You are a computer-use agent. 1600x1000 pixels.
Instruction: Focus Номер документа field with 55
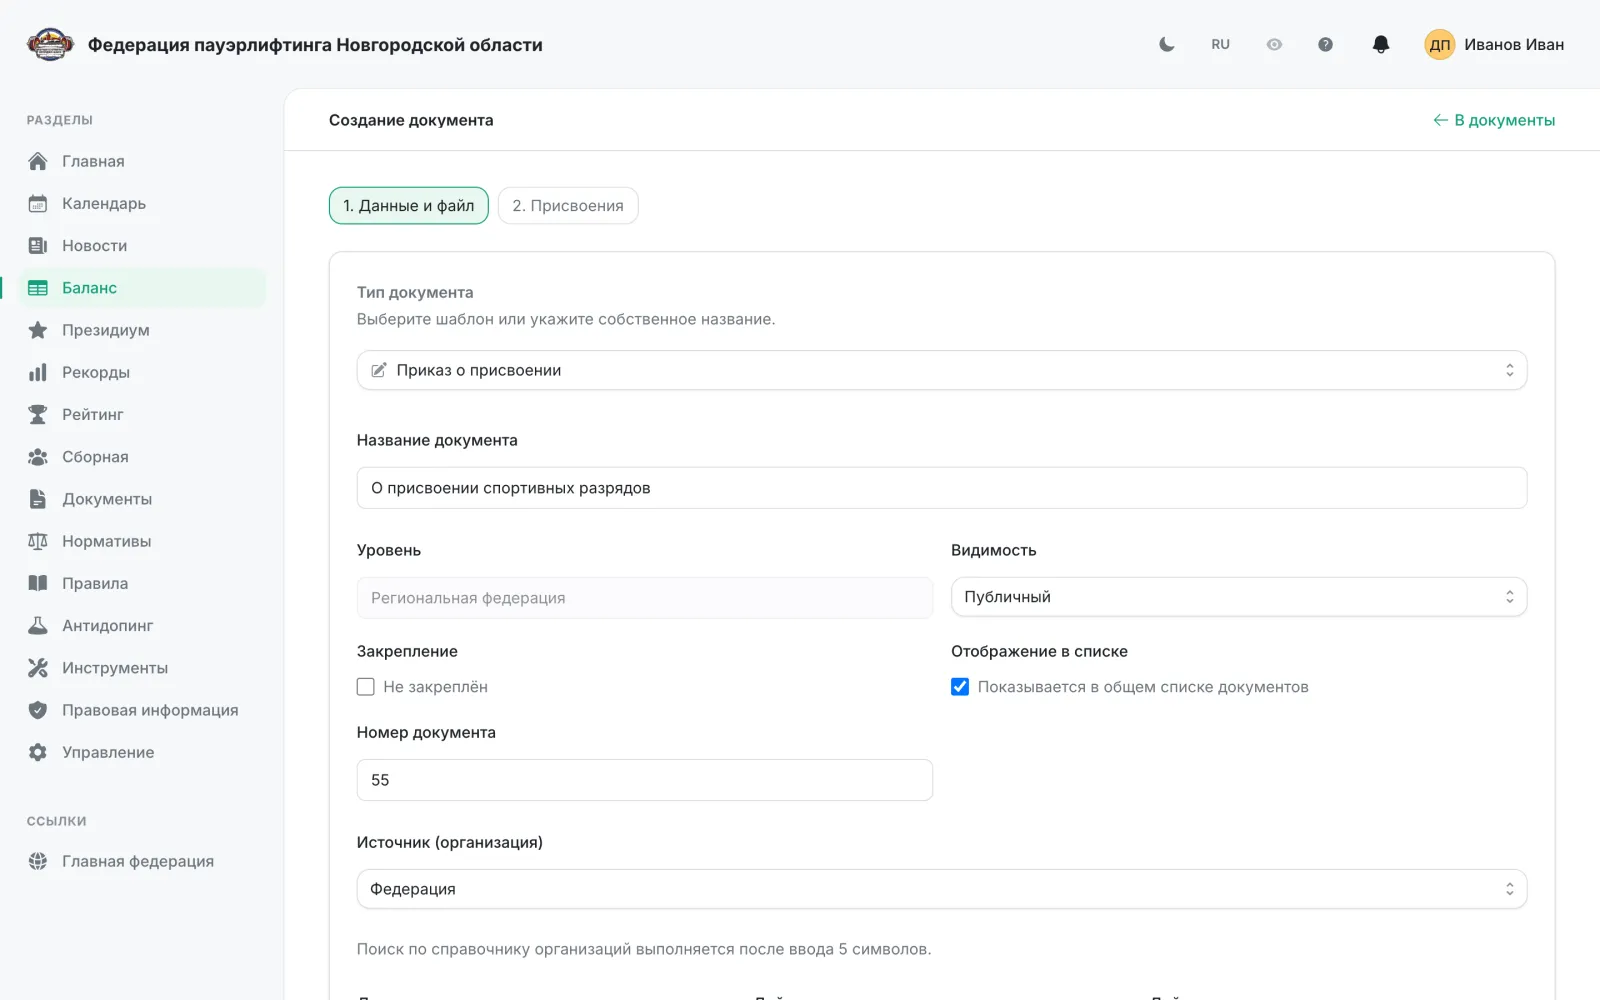645,780
